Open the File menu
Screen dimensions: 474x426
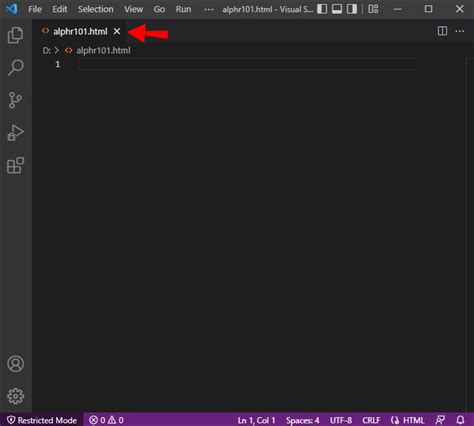(35, 9)
